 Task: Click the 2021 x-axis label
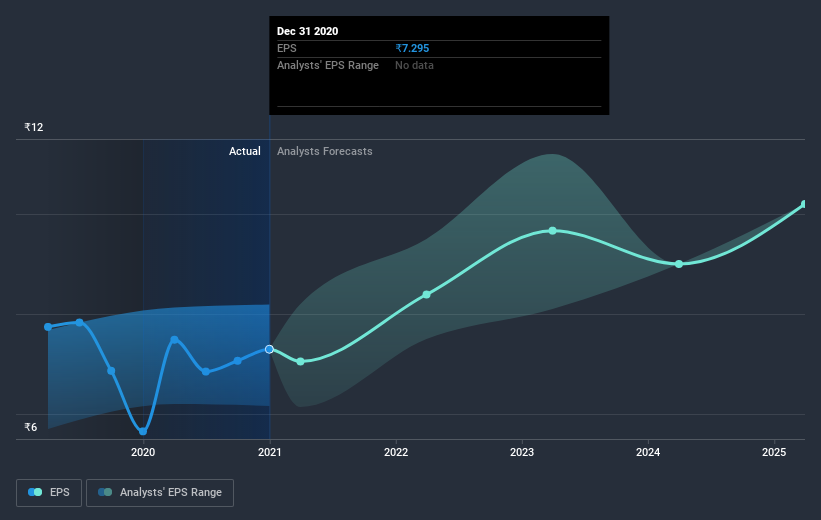[270, 452]
